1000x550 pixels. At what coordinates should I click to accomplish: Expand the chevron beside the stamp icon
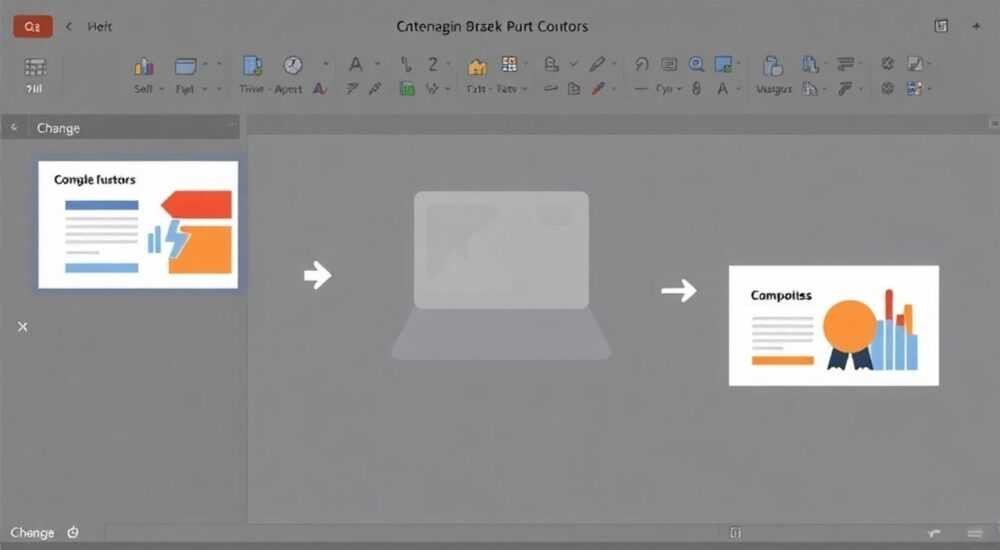coord(573,64)
